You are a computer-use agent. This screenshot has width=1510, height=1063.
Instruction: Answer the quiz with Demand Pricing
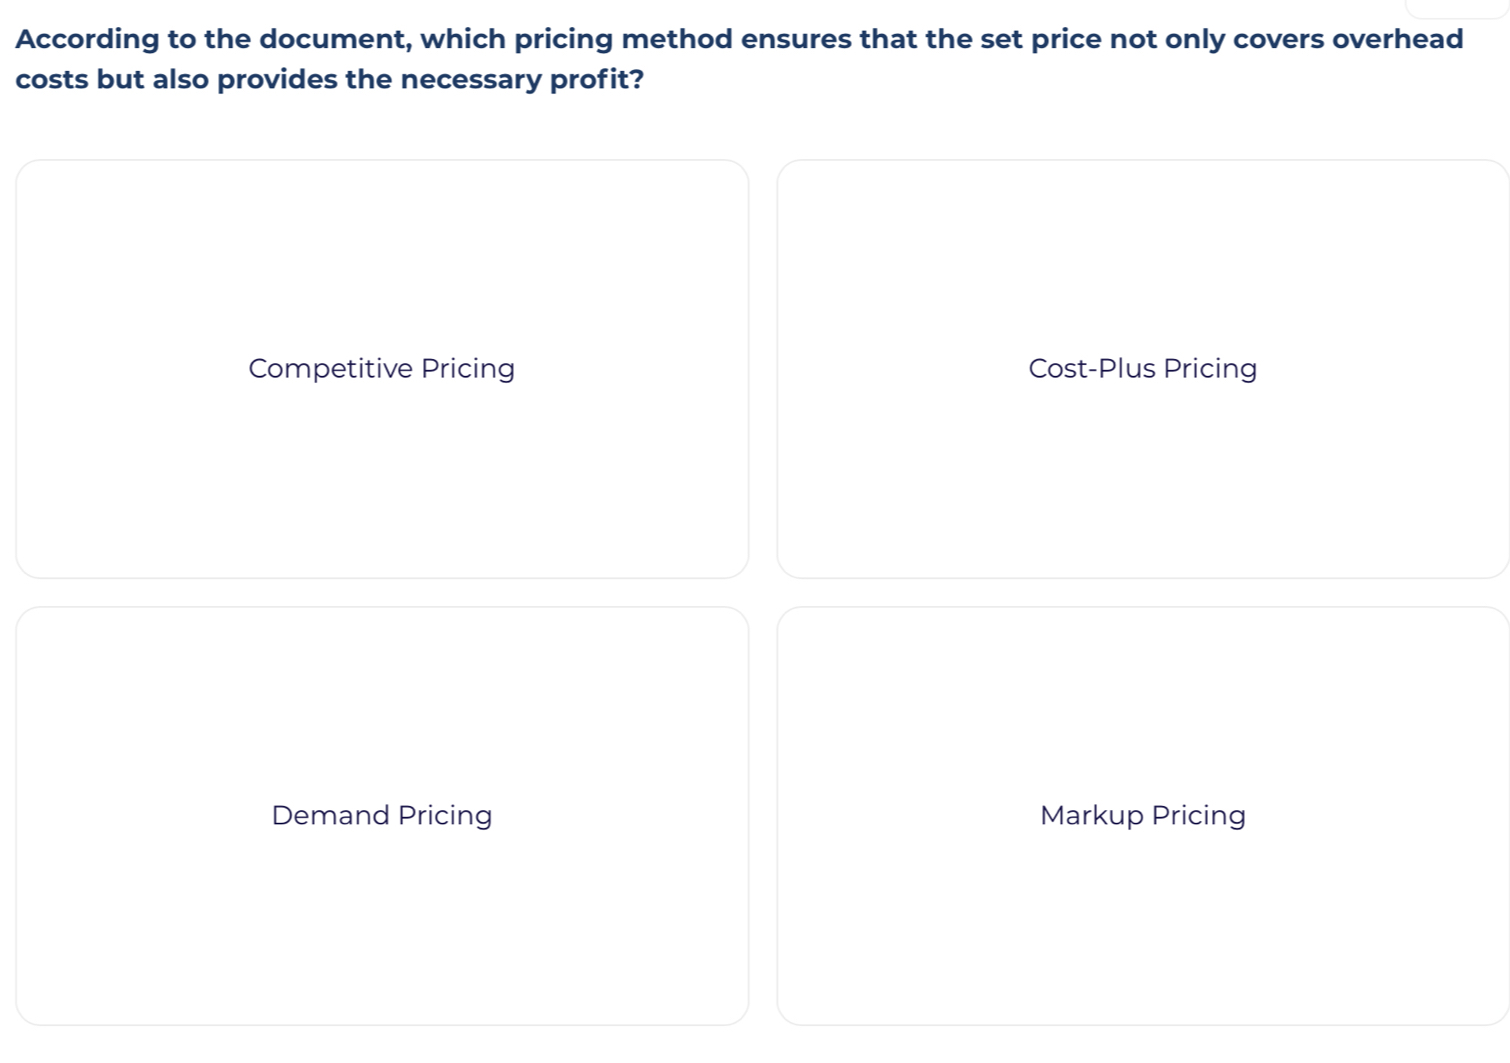pos(381,900)
